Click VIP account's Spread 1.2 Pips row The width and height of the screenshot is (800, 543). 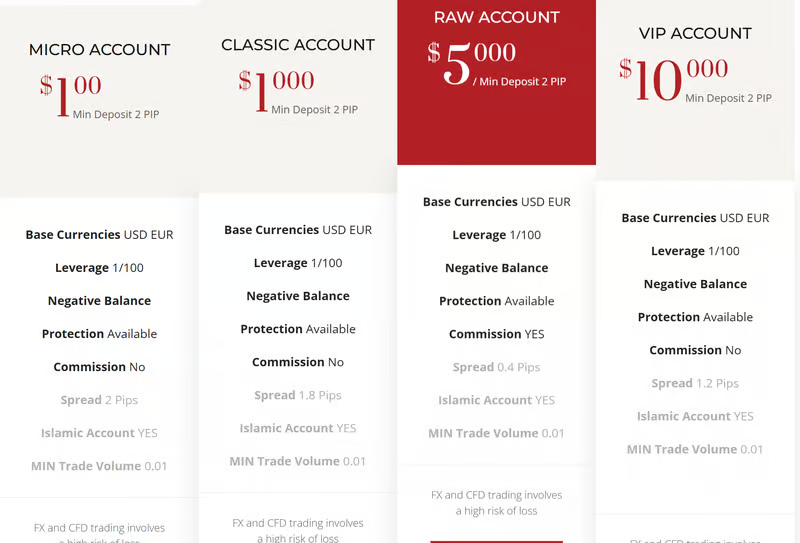[x=695, y=383]
